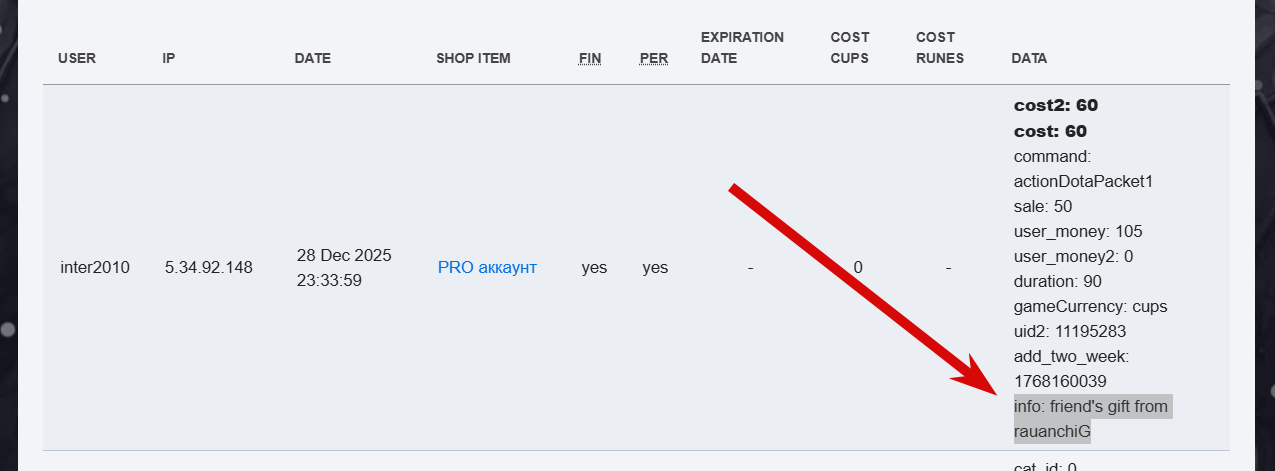Click the bold cost2: 60 line
The height and width of the screenshot is (471, 1275).
tap(1056, 105)
